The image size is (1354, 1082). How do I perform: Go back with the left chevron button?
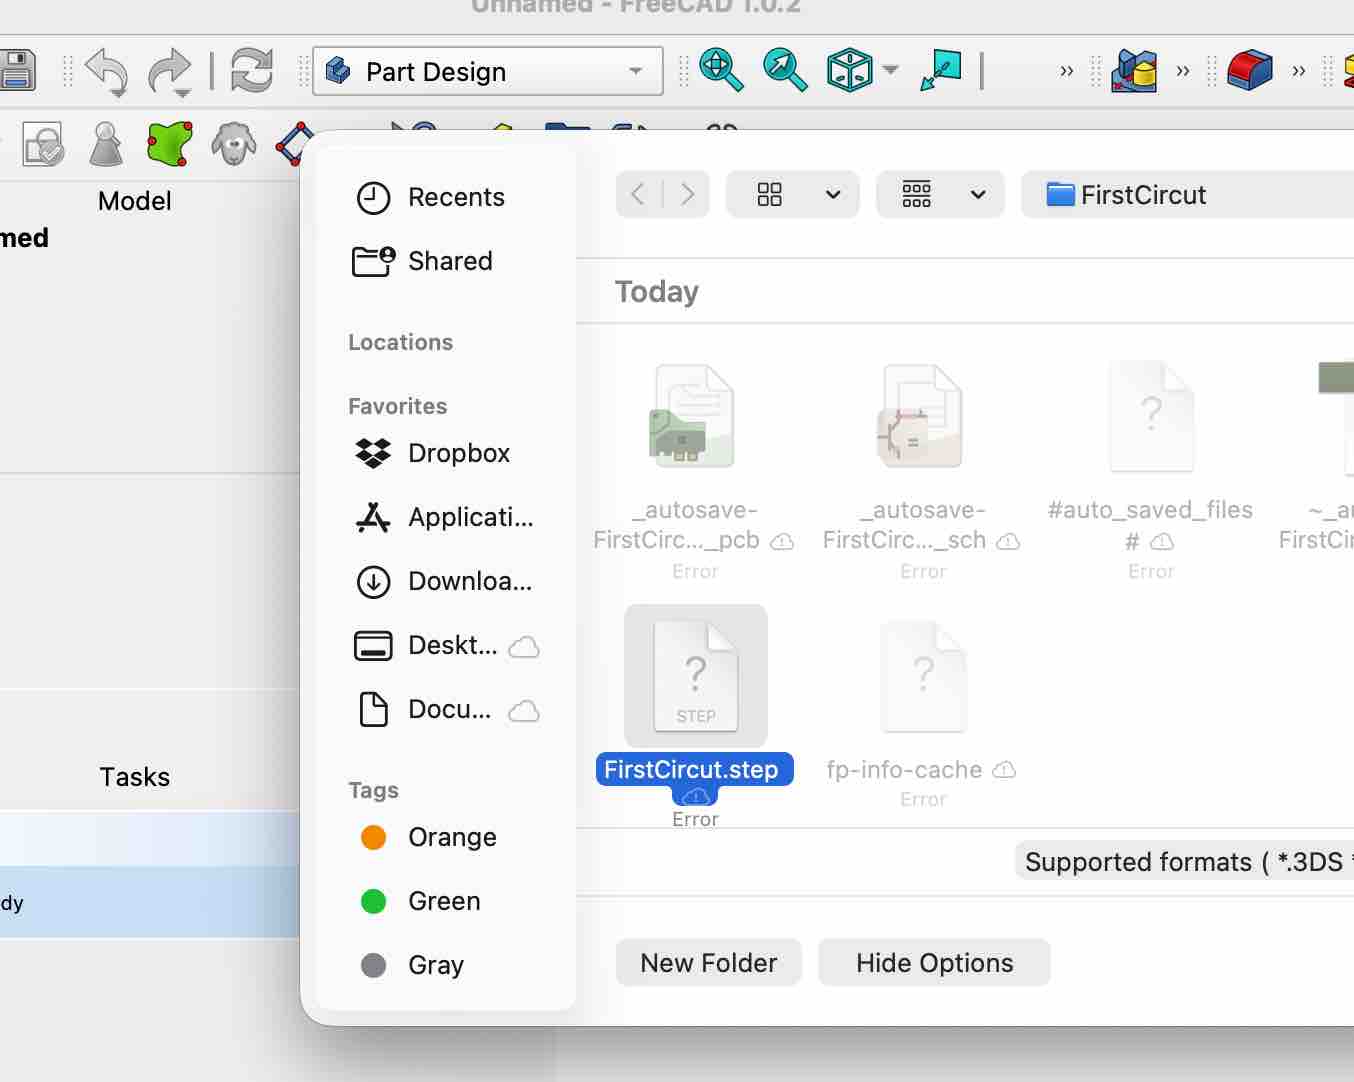(639, 194)
